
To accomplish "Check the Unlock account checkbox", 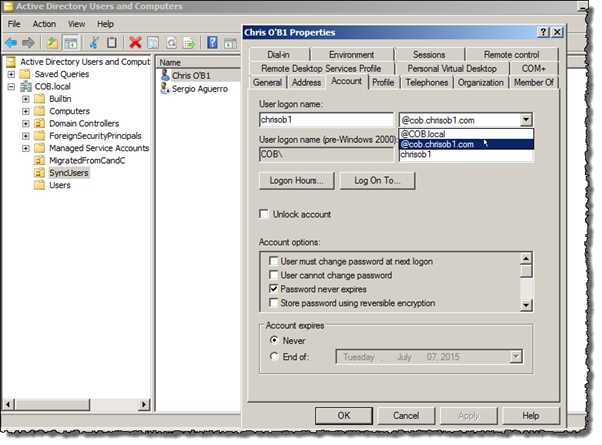I will coord(264,214).
